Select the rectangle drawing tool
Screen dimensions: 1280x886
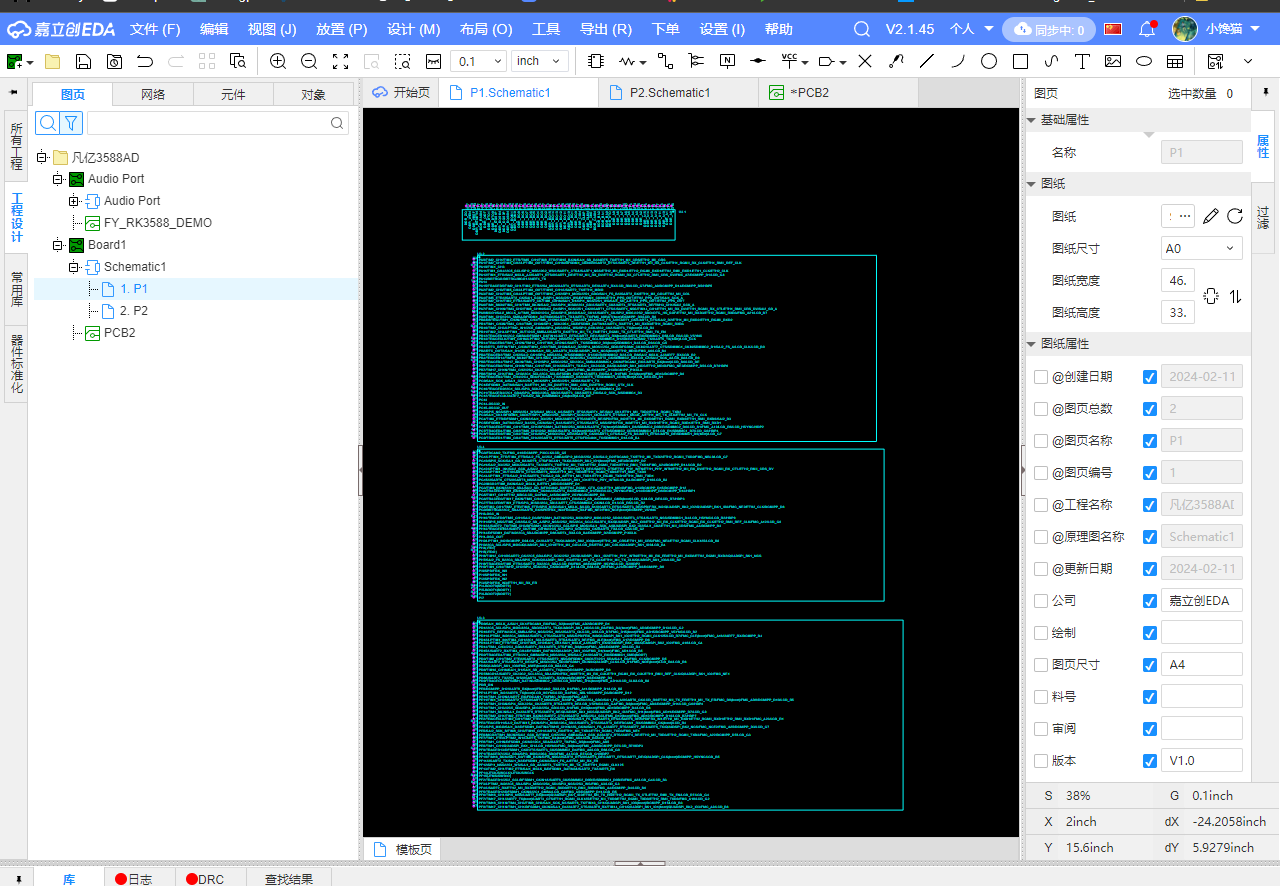coord(1020,61)
